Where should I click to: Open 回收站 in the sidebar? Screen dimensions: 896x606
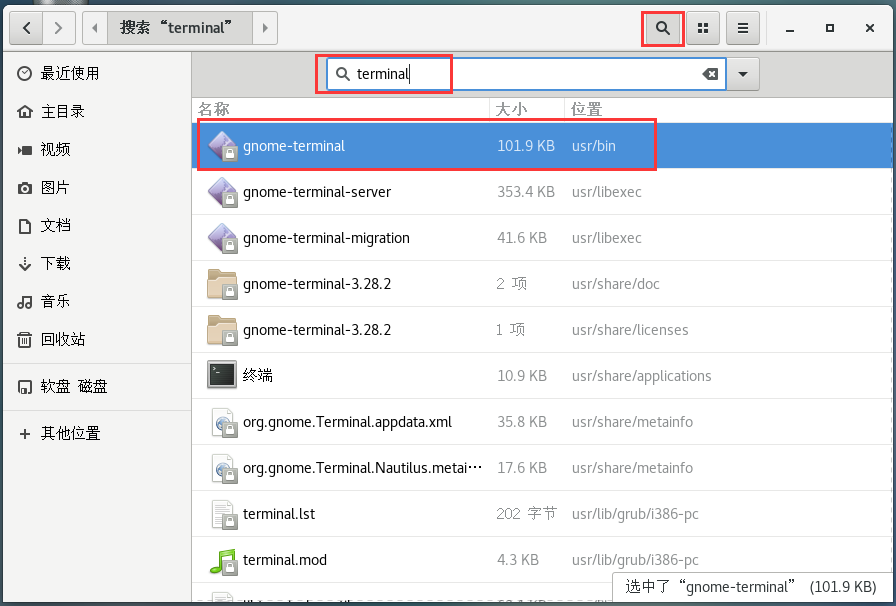(x=97, y=339)
